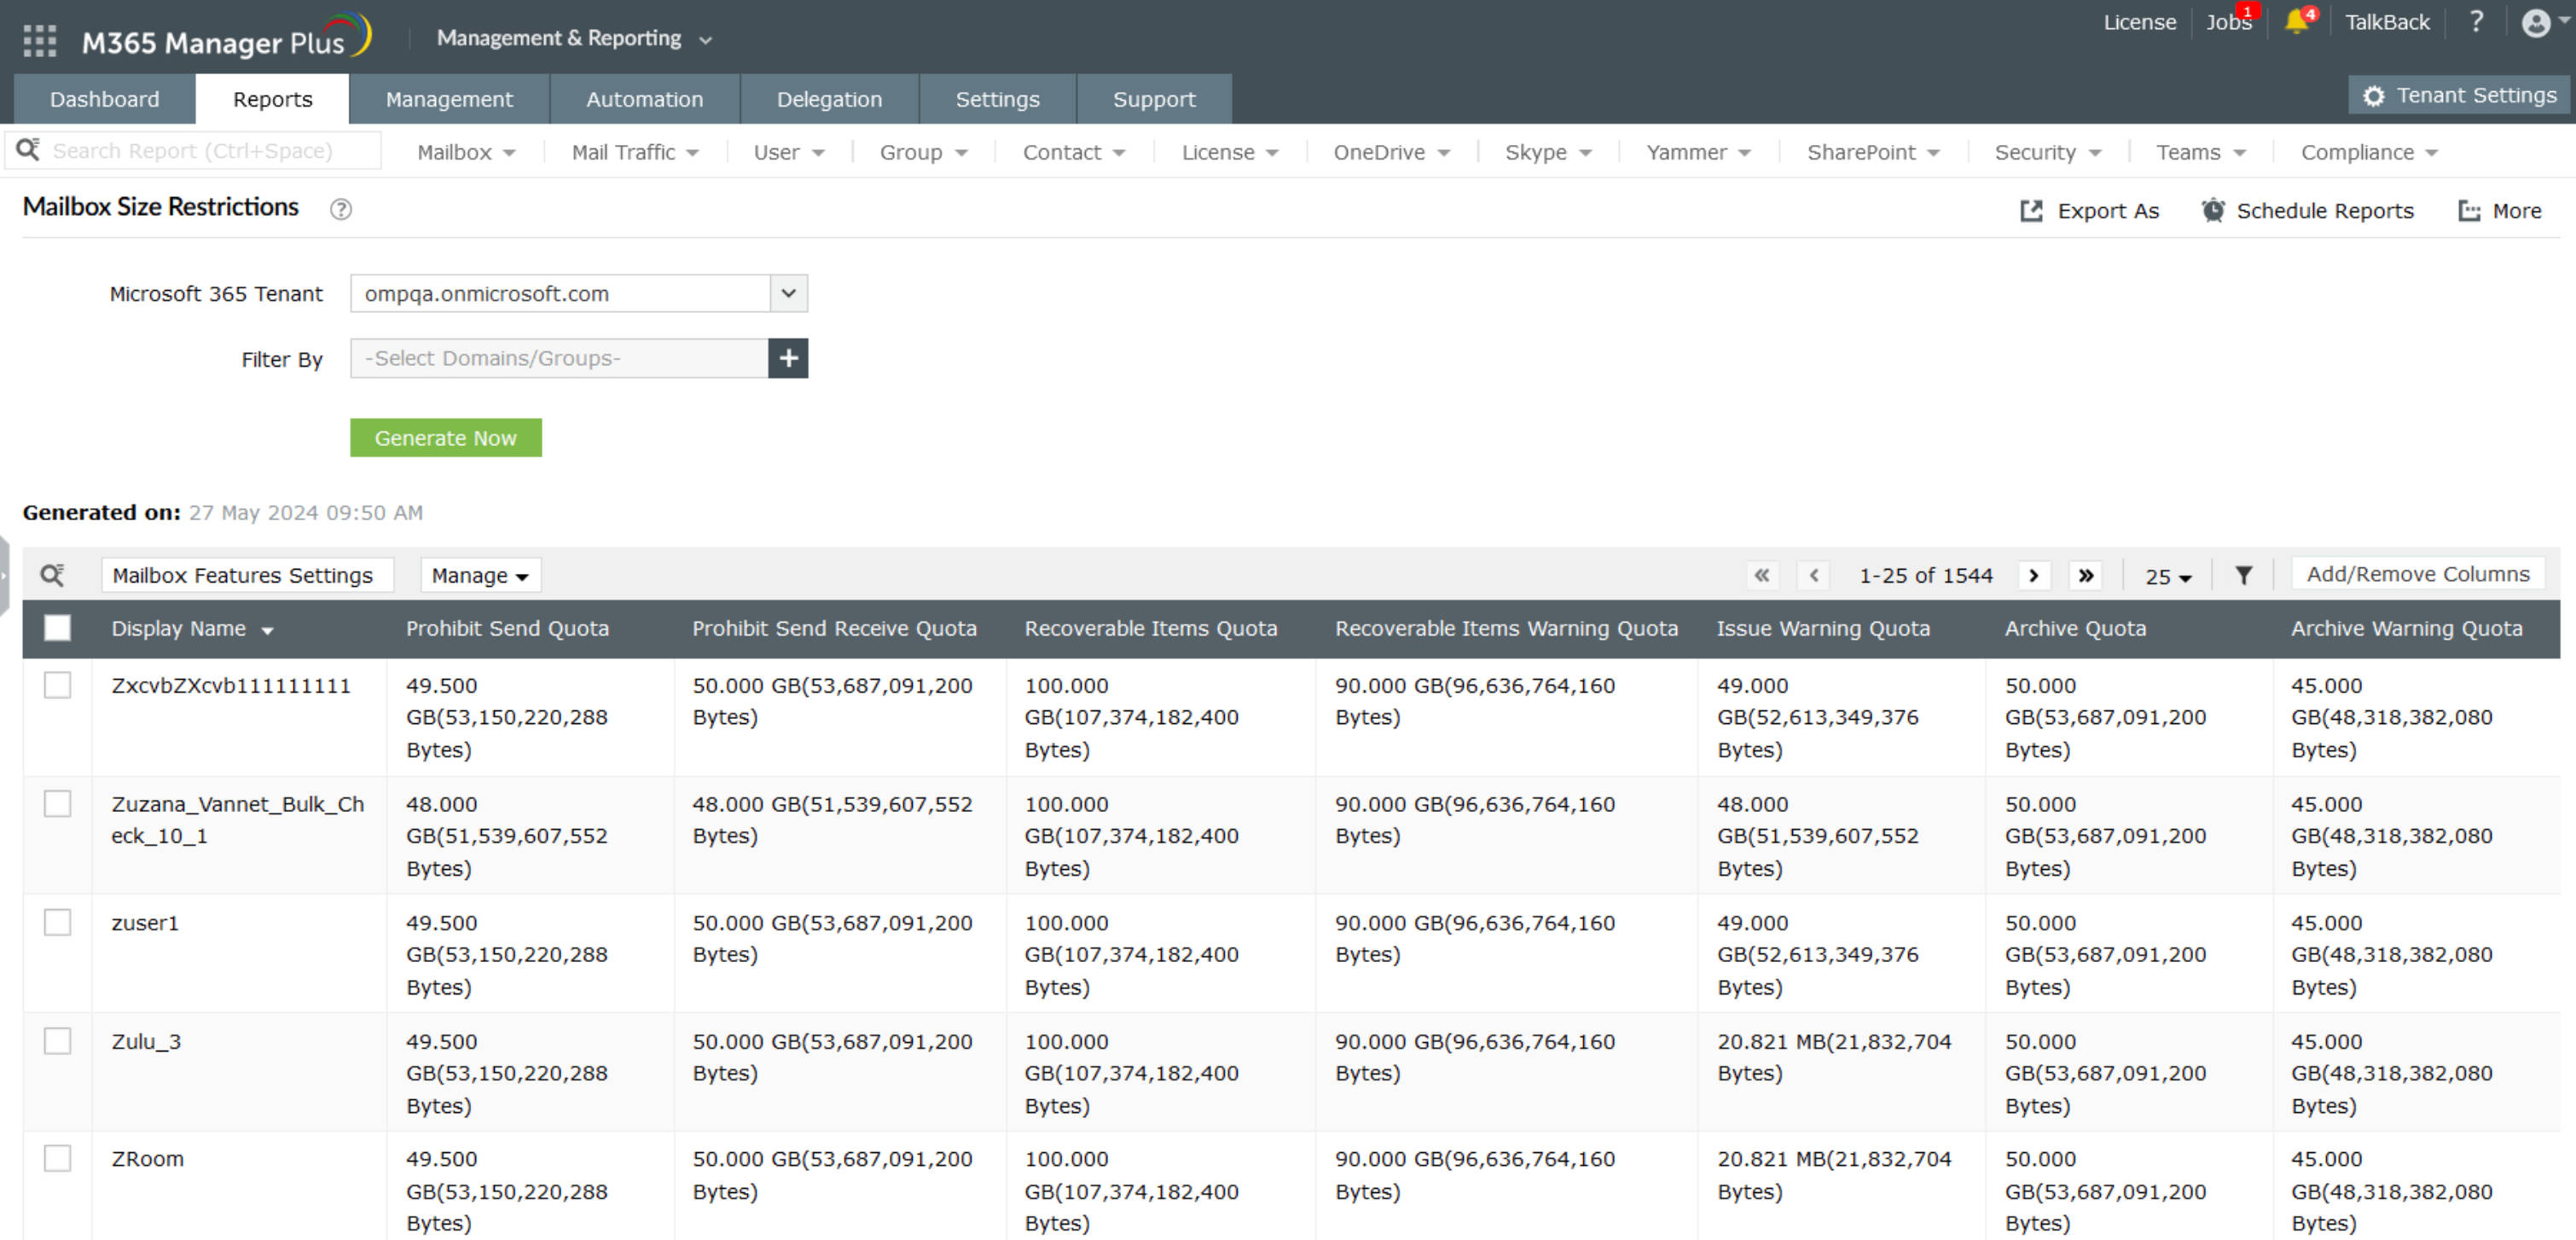Check the zuser1 row checkbox
Screen dimensions: 2576x1240
click(58, 922)
